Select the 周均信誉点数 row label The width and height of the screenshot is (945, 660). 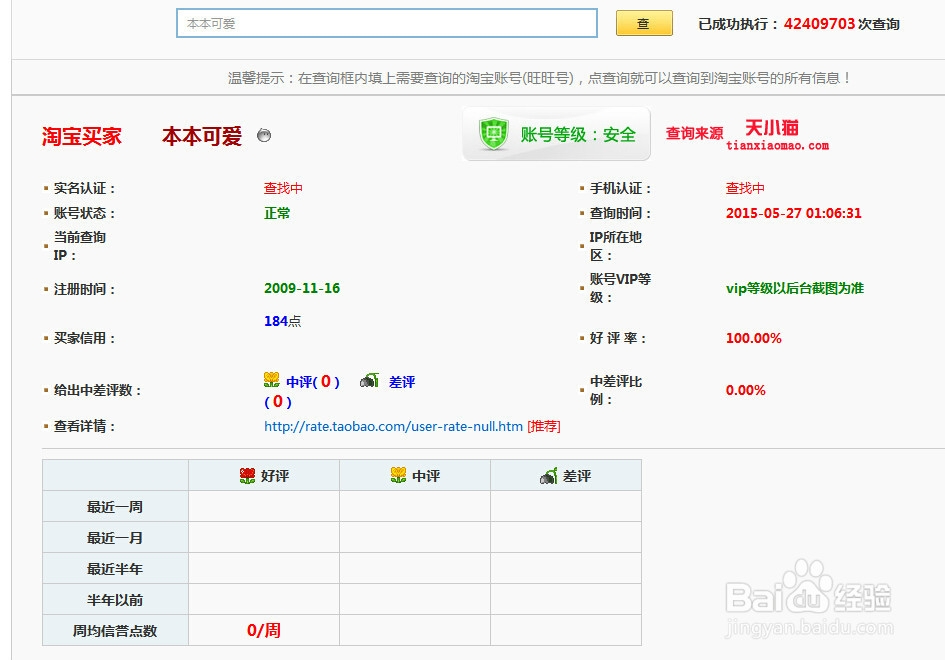coord(115,631)
